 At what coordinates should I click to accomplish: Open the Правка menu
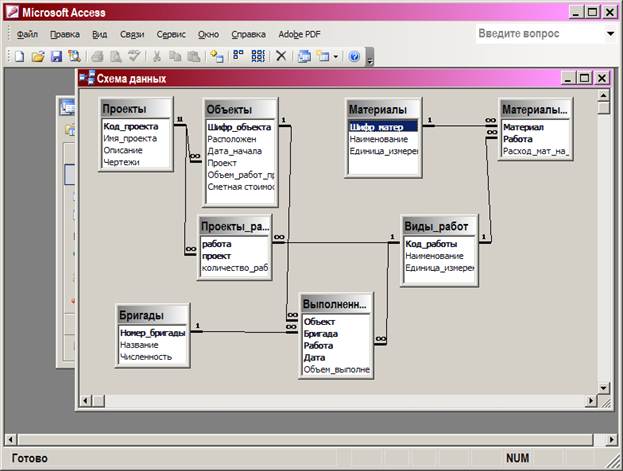(x=65, y=35)
